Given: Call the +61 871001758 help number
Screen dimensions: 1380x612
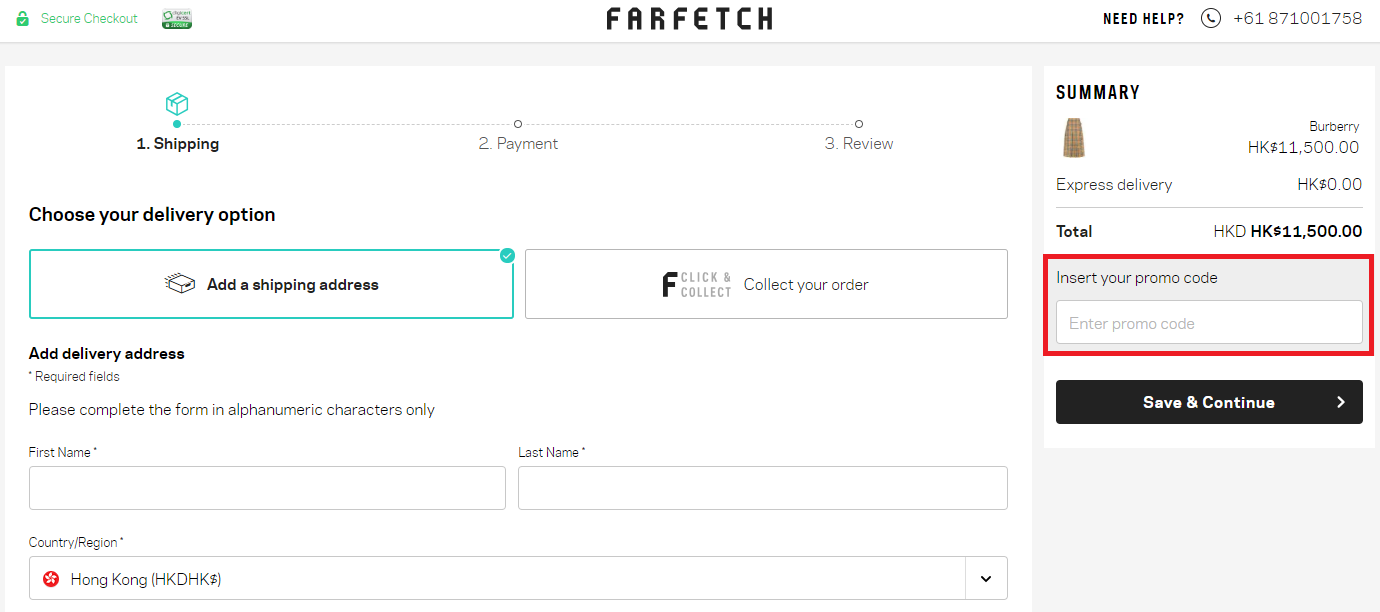Looking at the screenshot, I should point(1297,17).
